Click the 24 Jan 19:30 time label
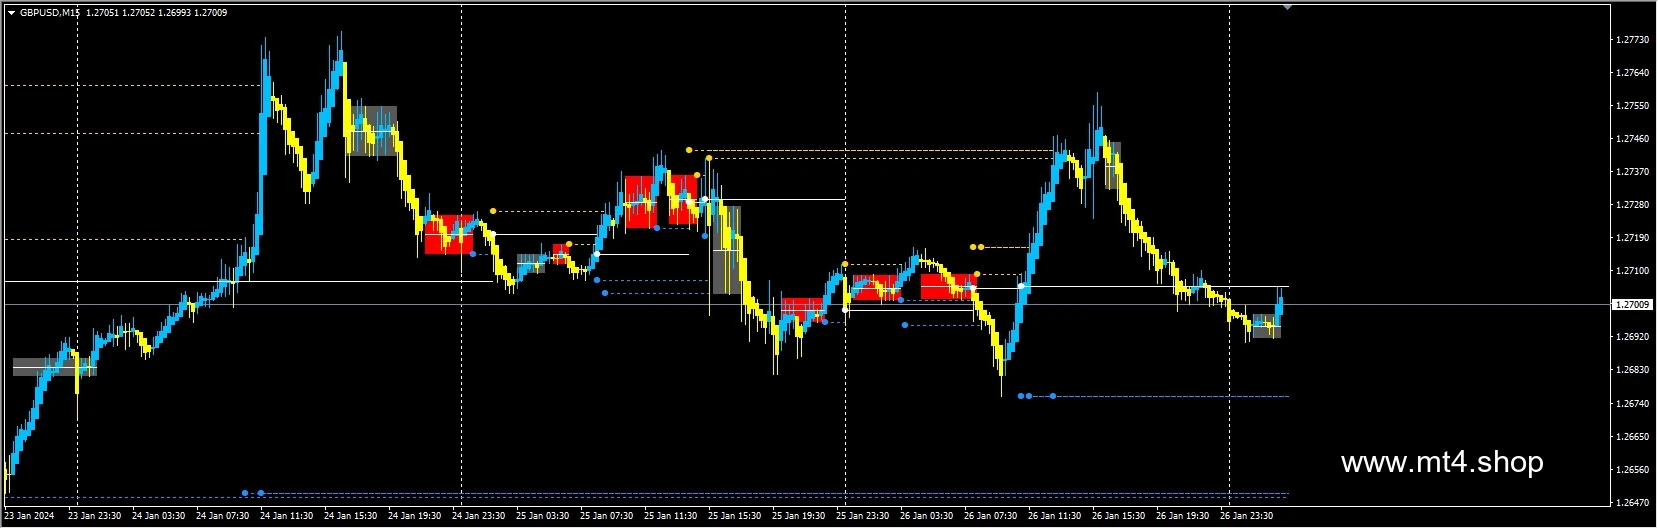1658x529 pixels. click(415, 517)
